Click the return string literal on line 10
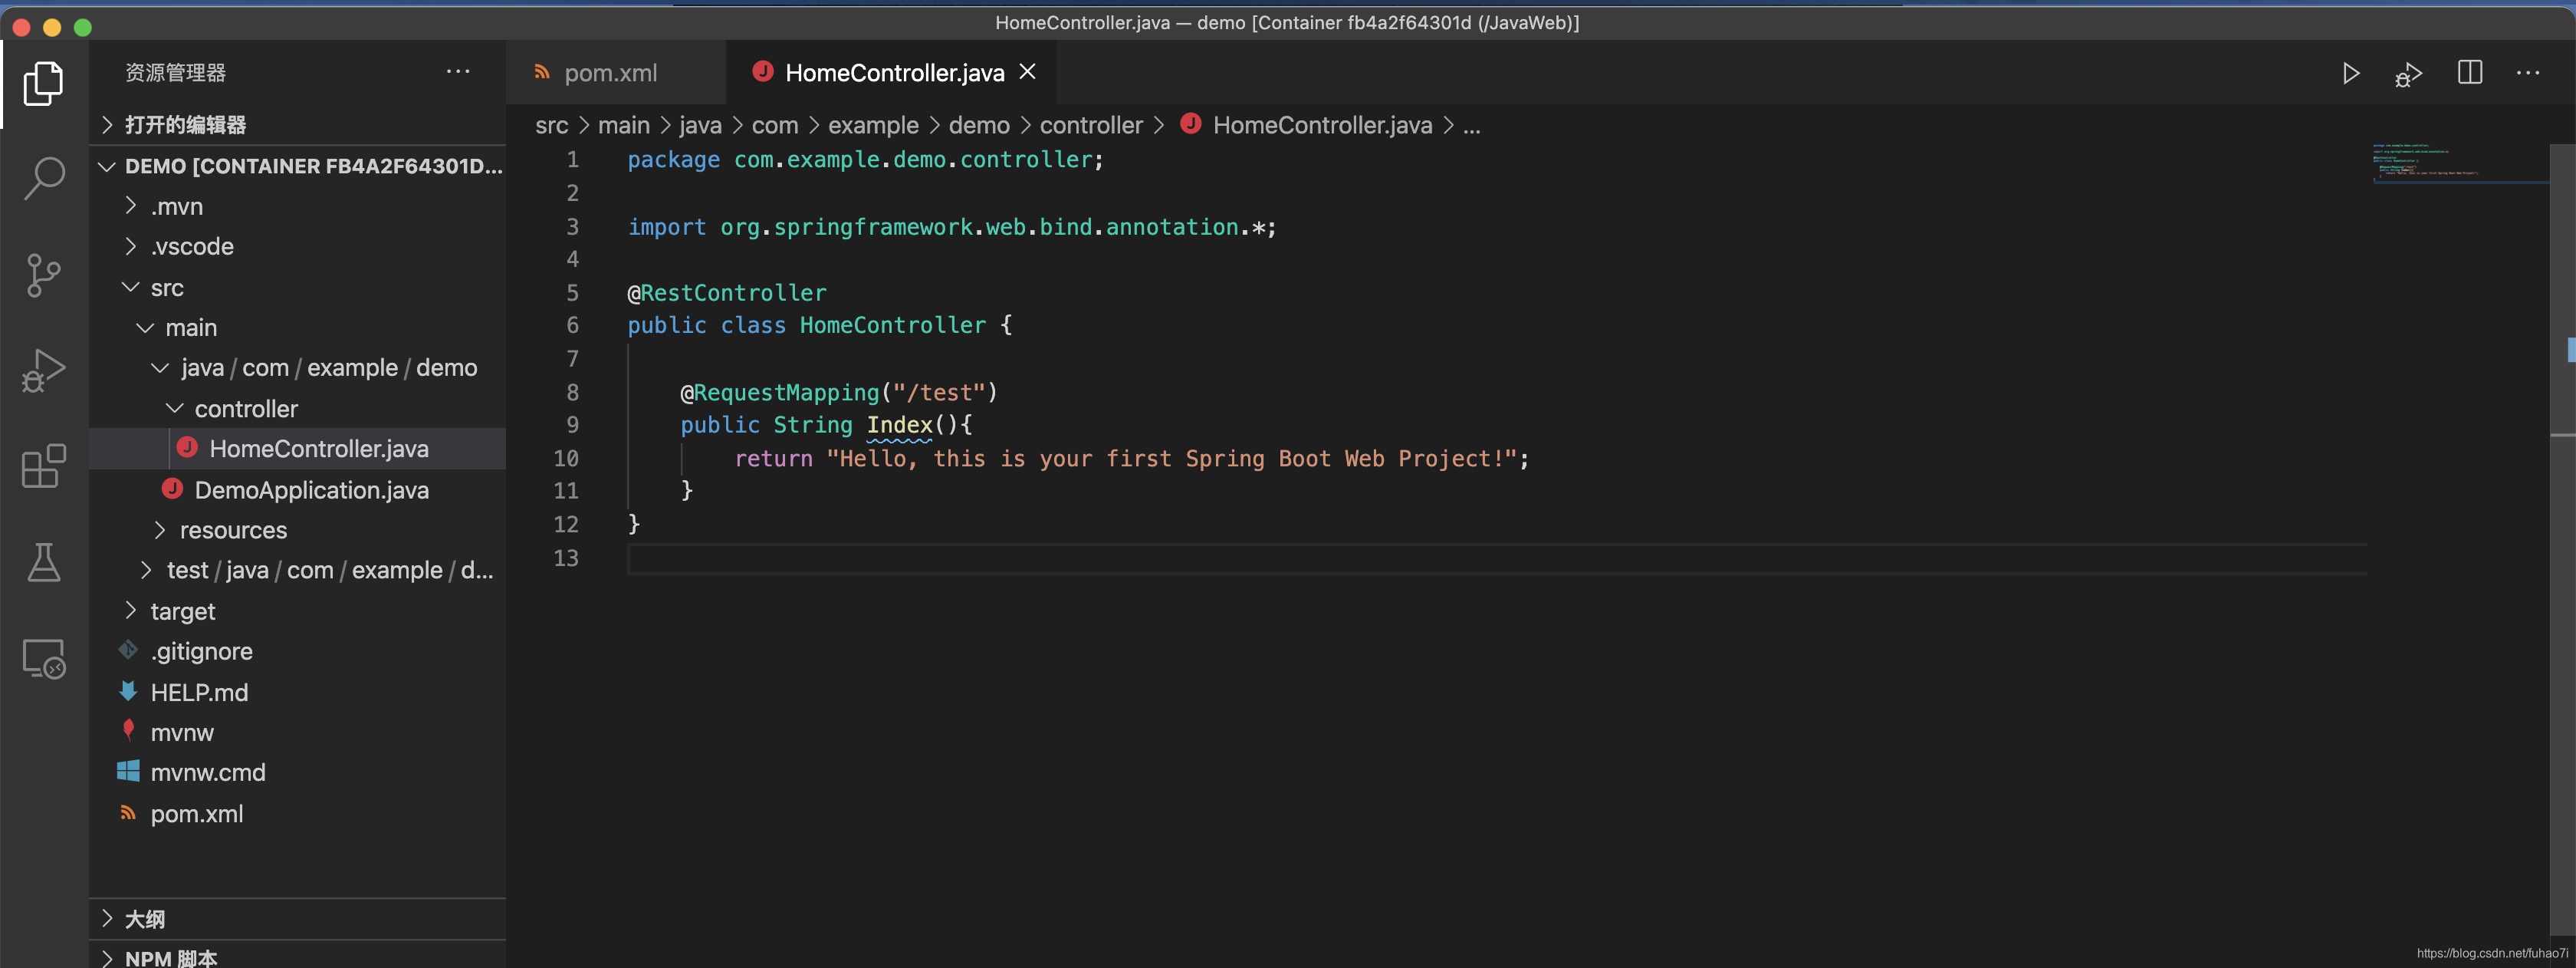The image size is (2576, 968). pos(1171,459)
